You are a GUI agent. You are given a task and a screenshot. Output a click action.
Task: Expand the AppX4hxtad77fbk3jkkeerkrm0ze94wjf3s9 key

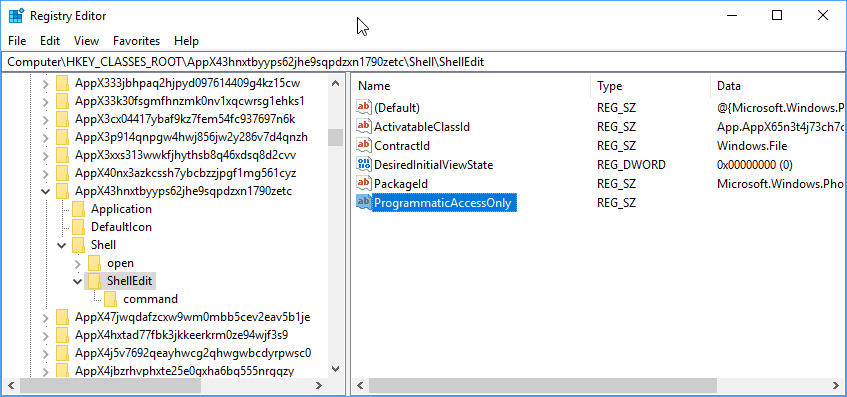pyautogui.click(x=46, y=335)
